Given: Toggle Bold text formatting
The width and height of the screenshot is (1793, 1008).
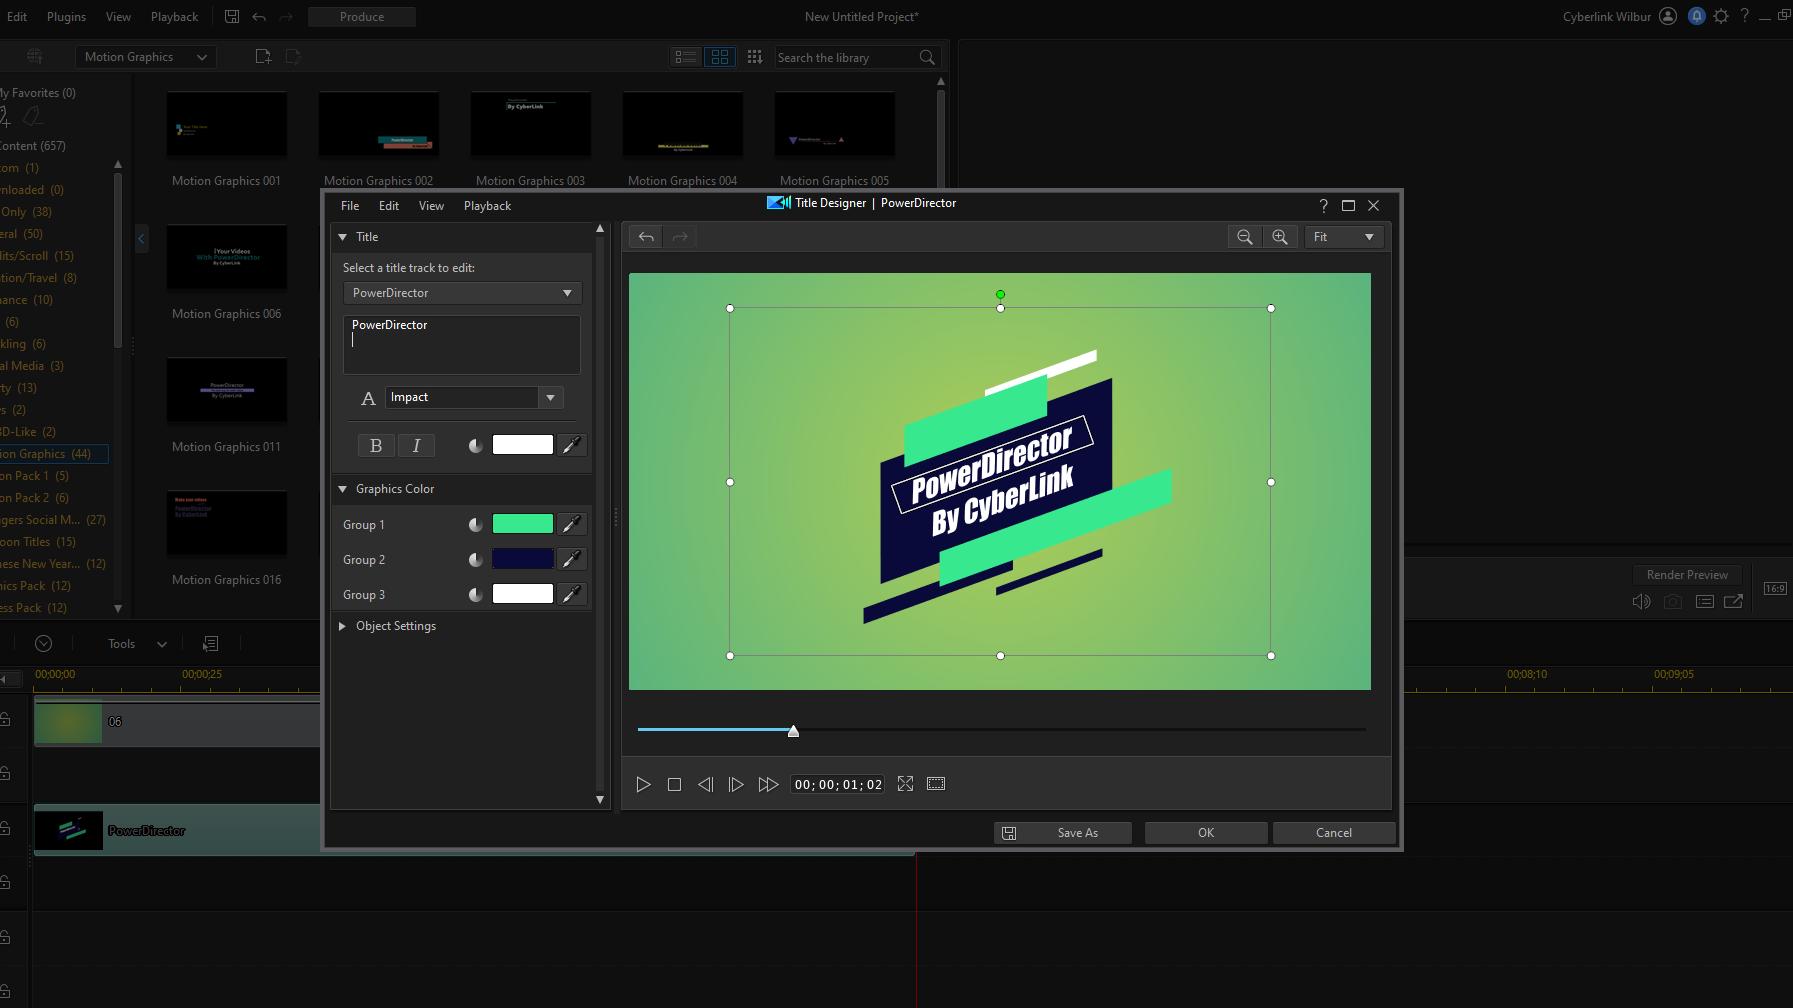Looking at the screenshot, I should click(x=376, y=446).
